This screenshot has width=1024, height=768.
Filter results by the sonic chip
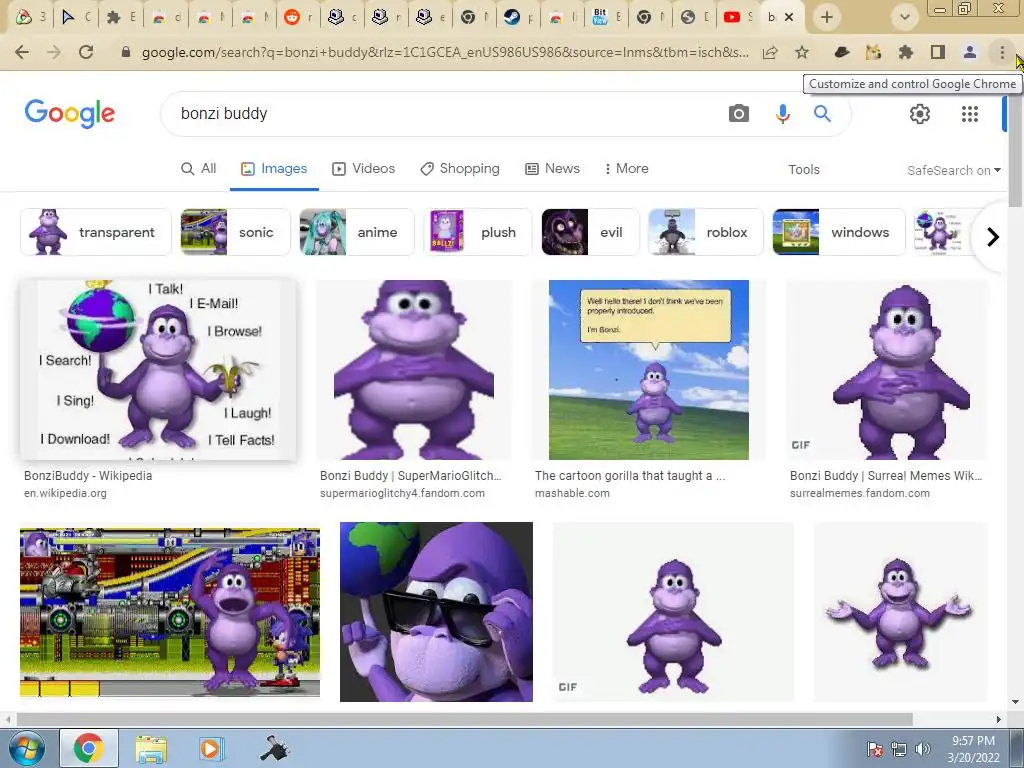235,232
